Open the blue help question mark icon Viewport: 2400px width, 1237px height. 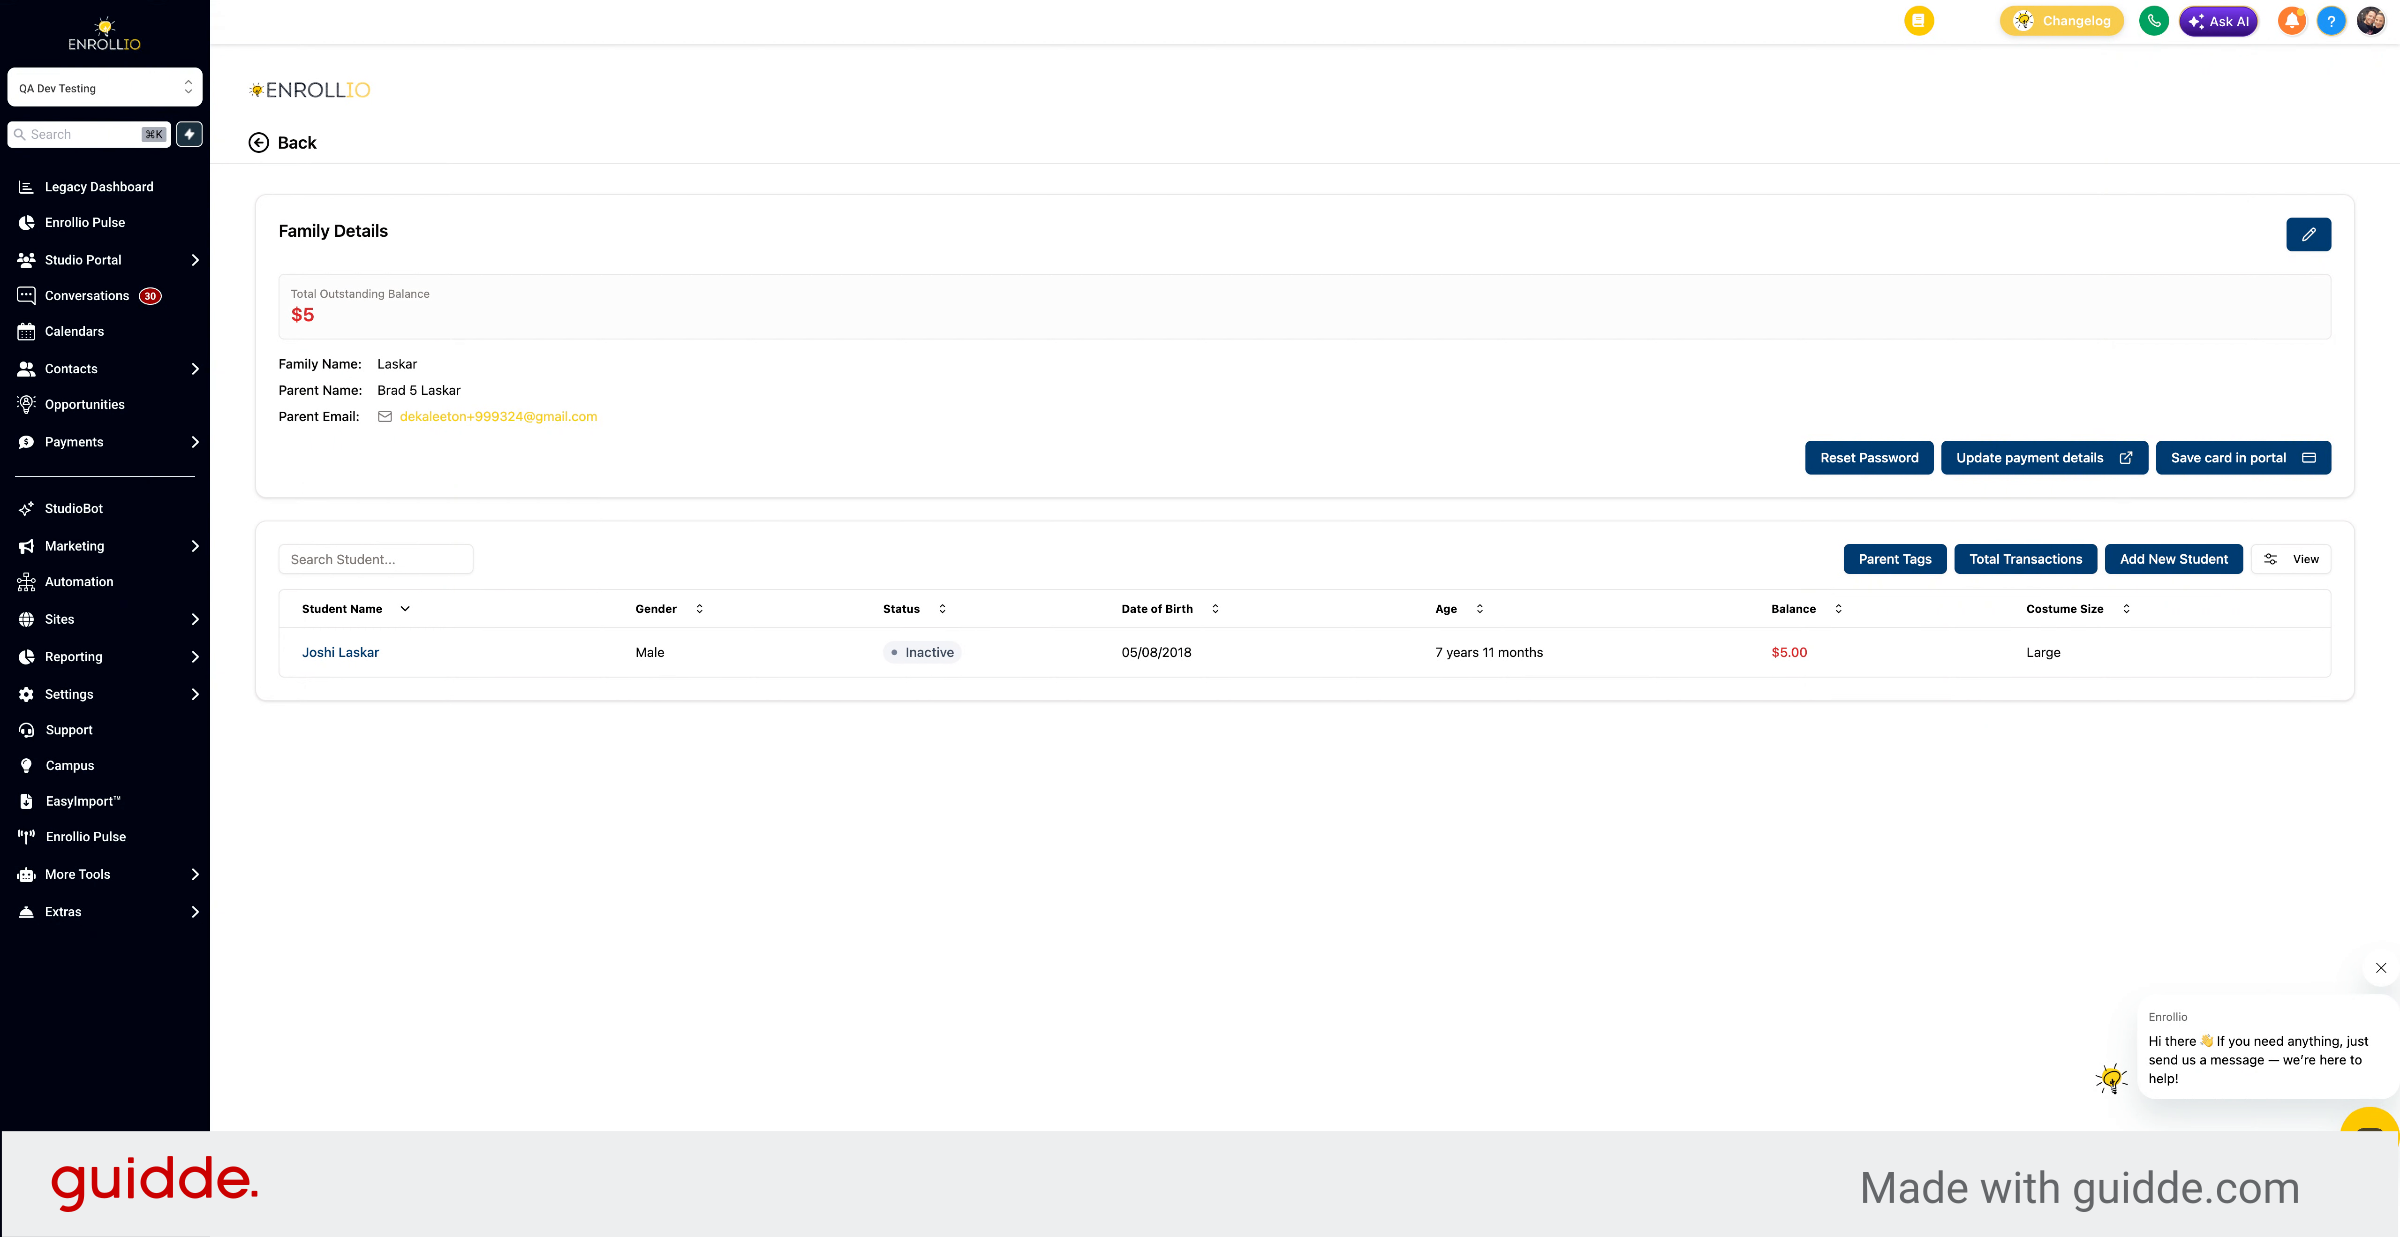2331,21
